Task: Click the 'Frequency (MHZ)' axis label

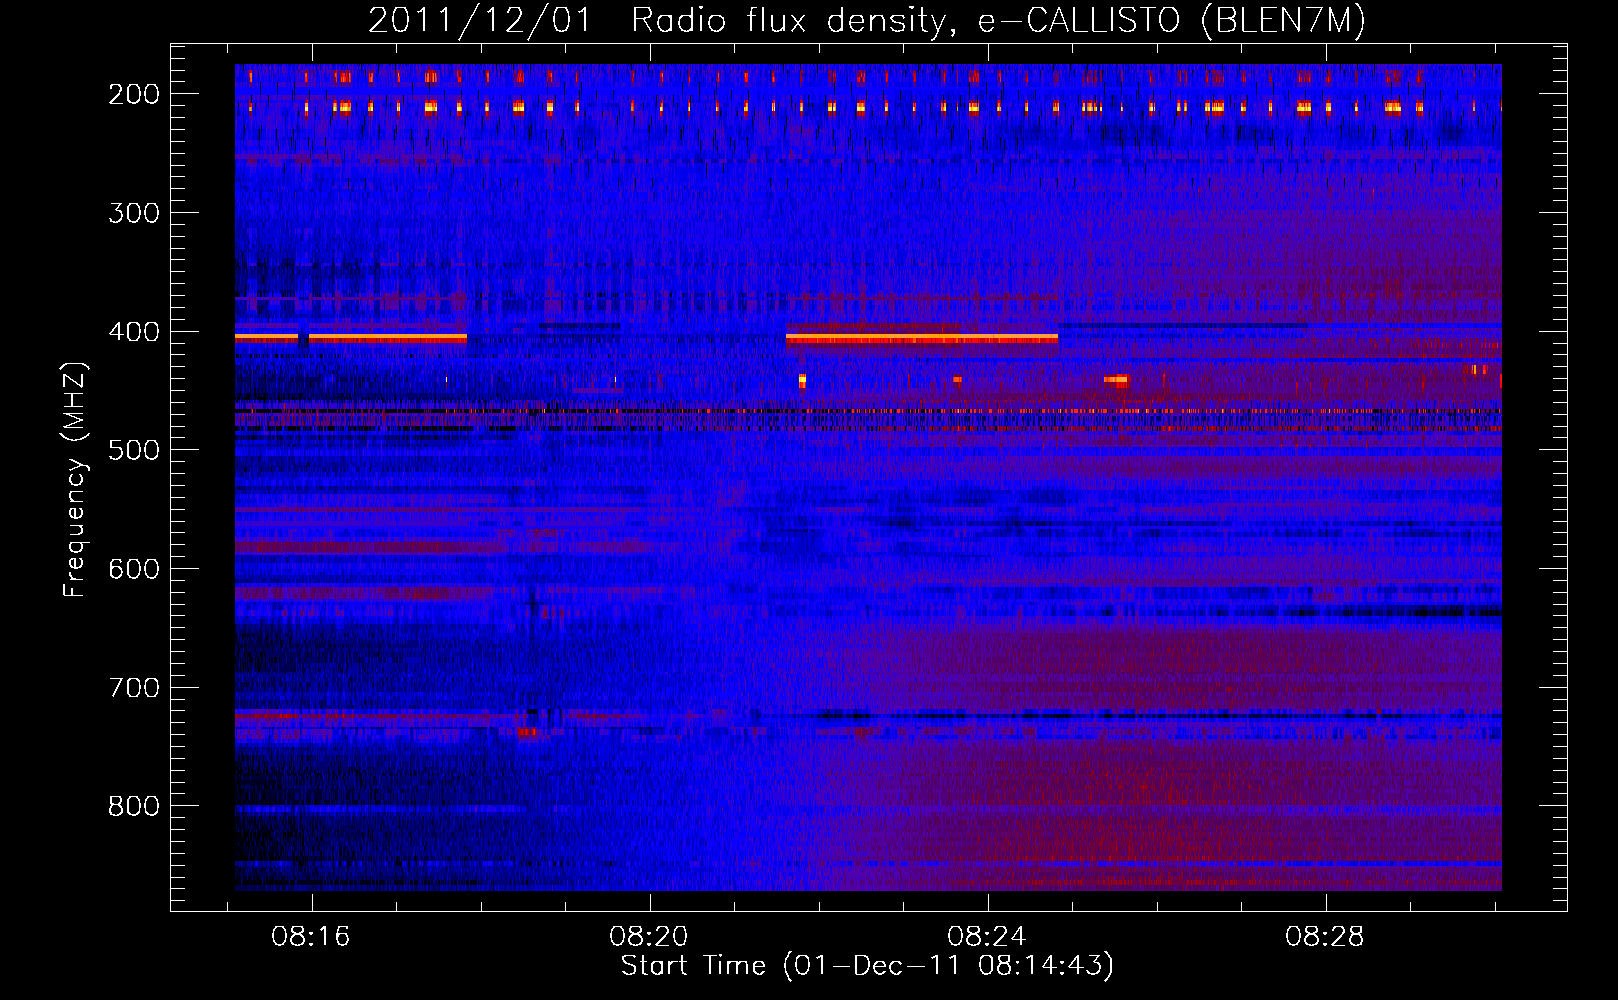Action: click(x=75, y=479)
